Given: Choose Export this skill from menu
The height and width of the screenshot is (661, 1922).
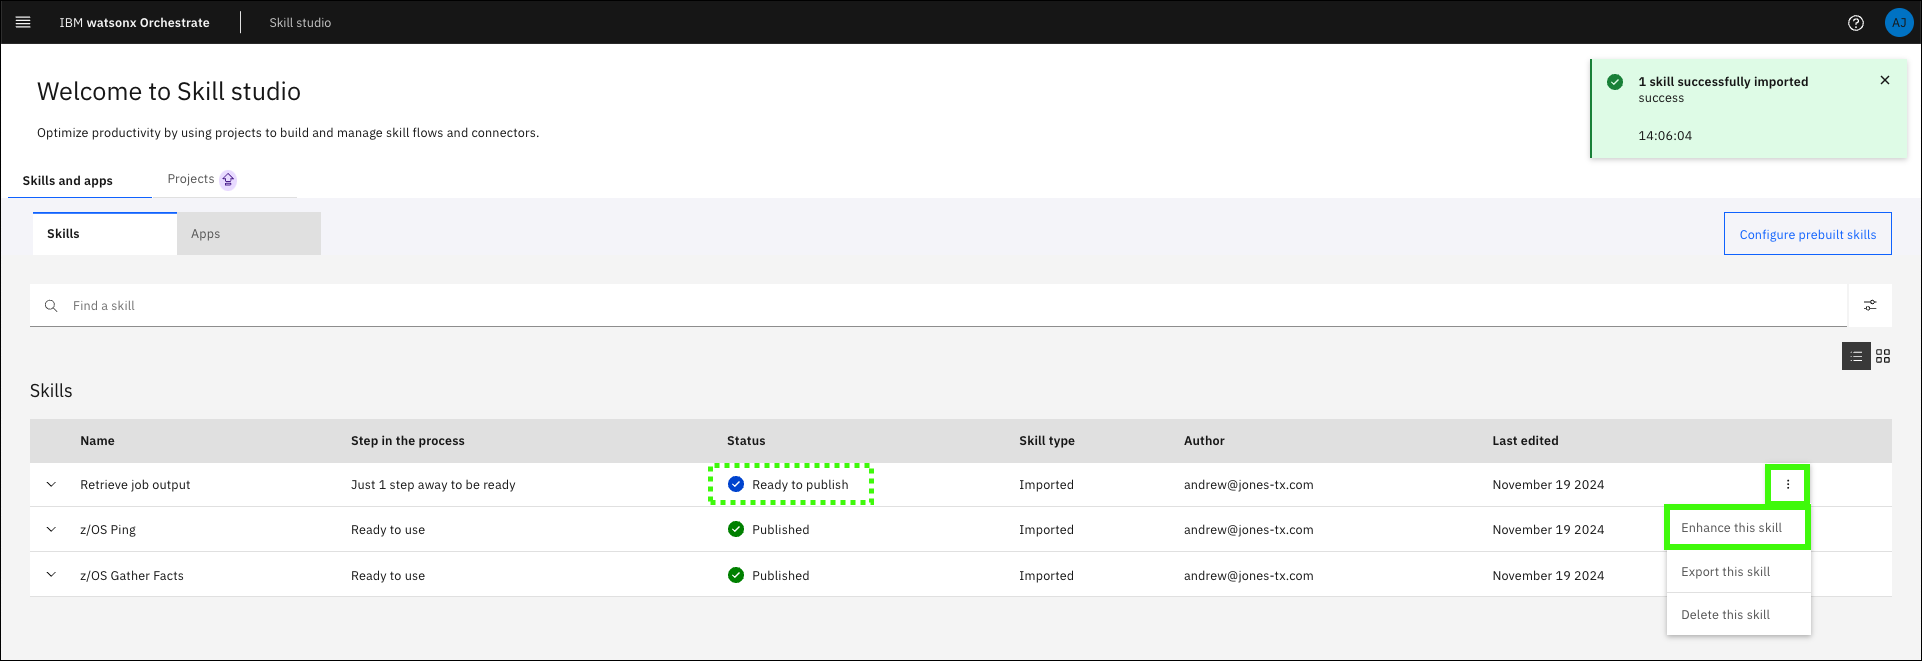Looking at the screenshot, I should (x=1725, y=572).
